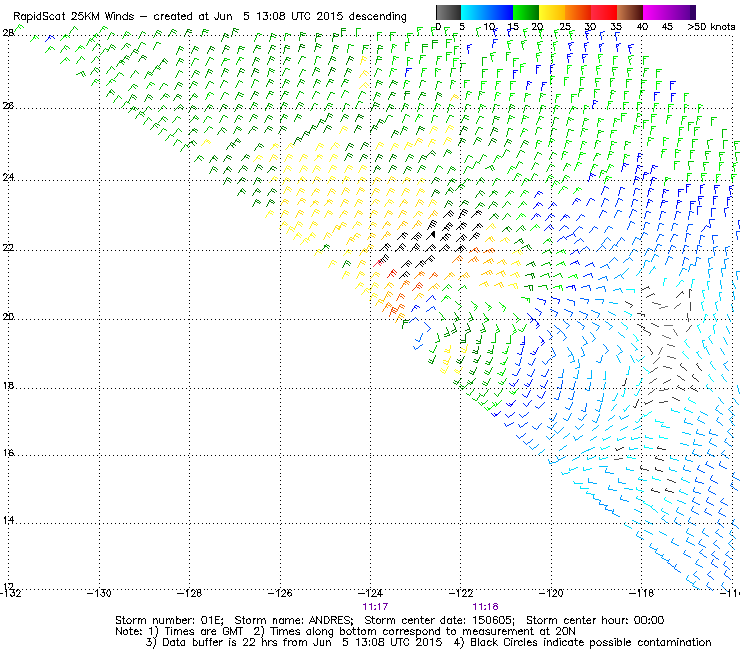Click the '45' label under the color scale
Screen dimensions: 740x650
667,27
